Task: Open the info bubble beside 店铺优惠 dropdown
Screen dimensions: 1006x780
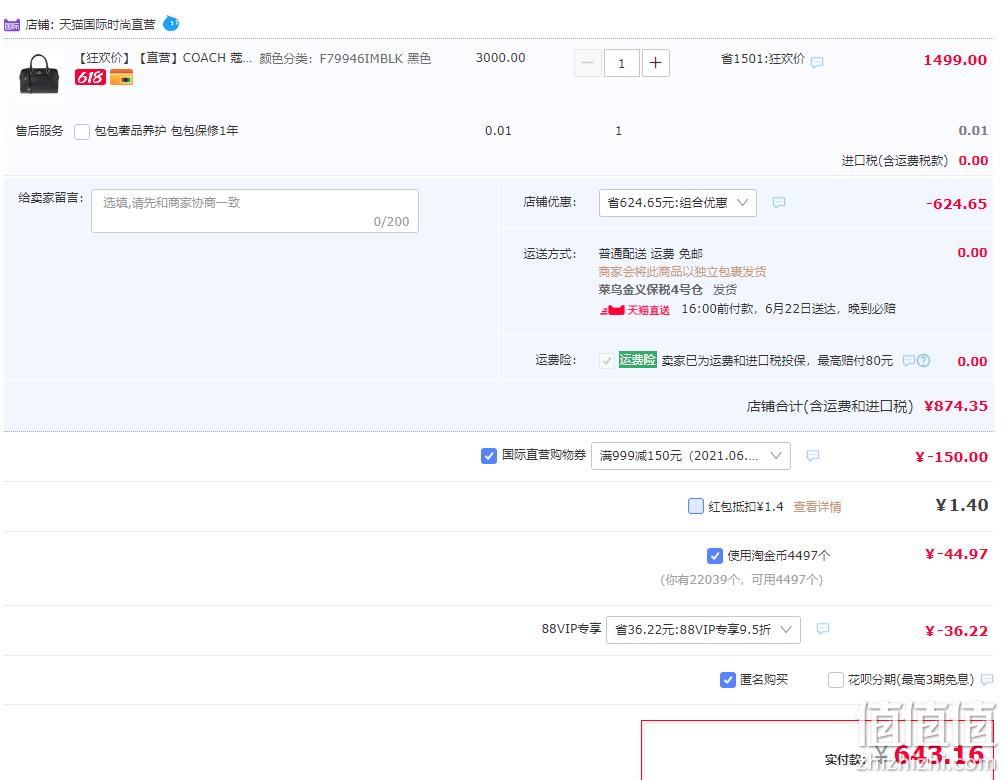Action: point(779,203)
